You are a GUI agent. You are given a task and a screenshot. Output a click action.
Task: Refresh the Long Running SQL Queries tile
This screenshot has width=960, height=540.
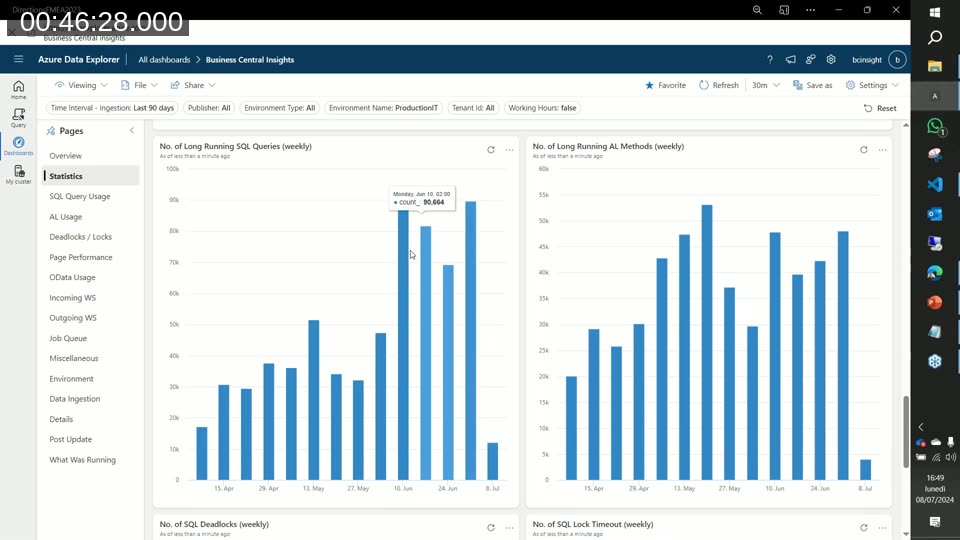(490, 149)
